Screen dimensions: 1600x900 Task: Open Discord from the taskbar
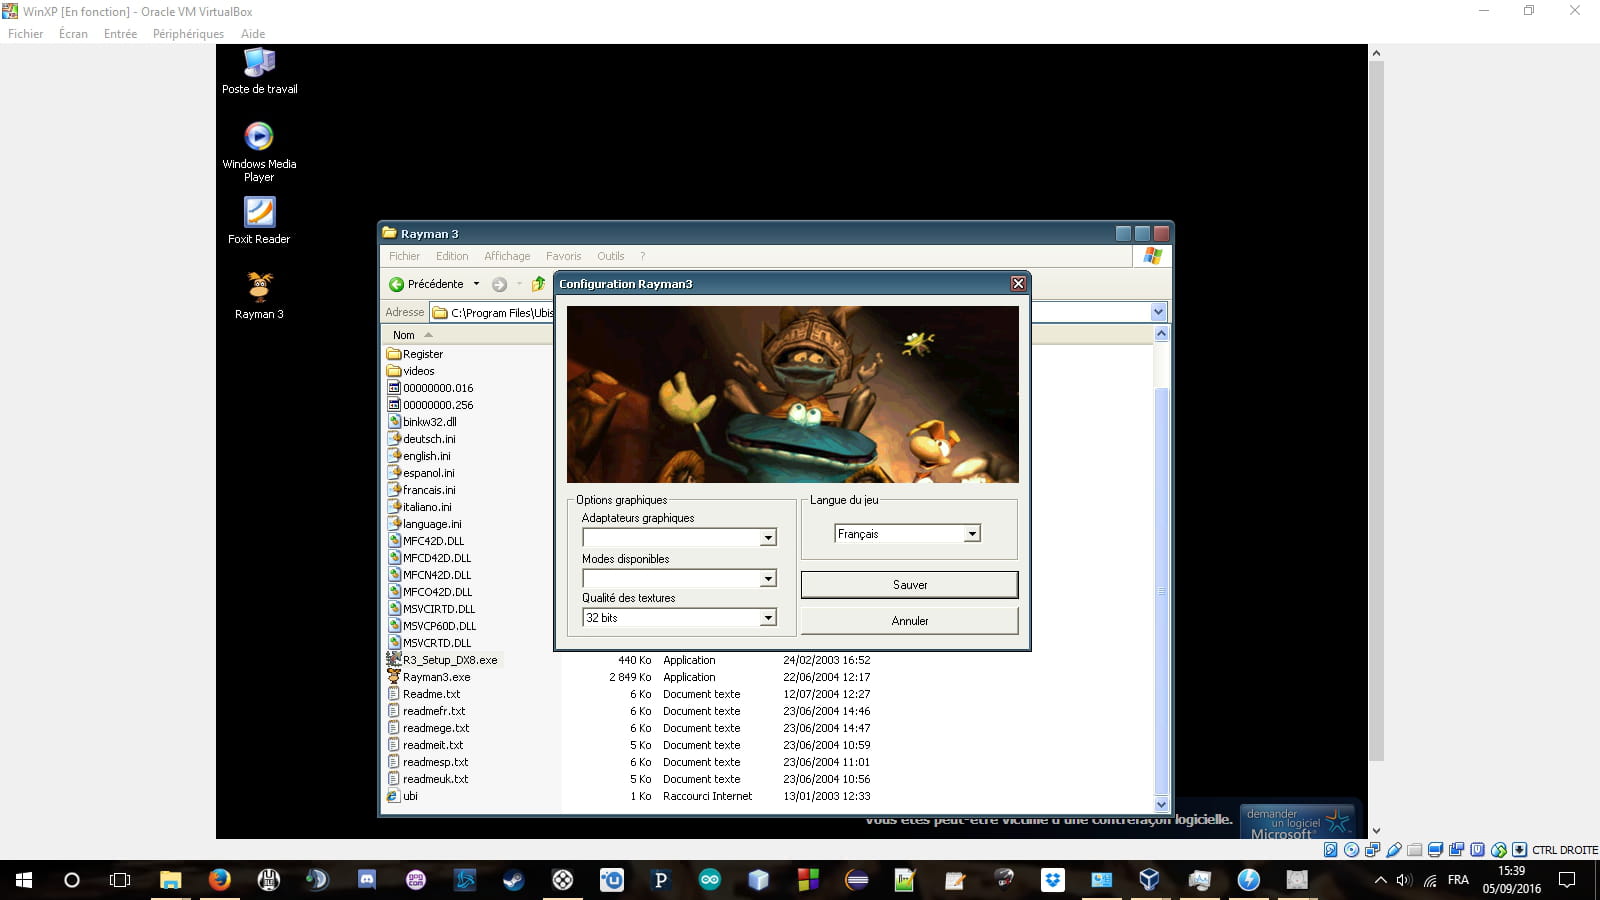click(367, 880)
